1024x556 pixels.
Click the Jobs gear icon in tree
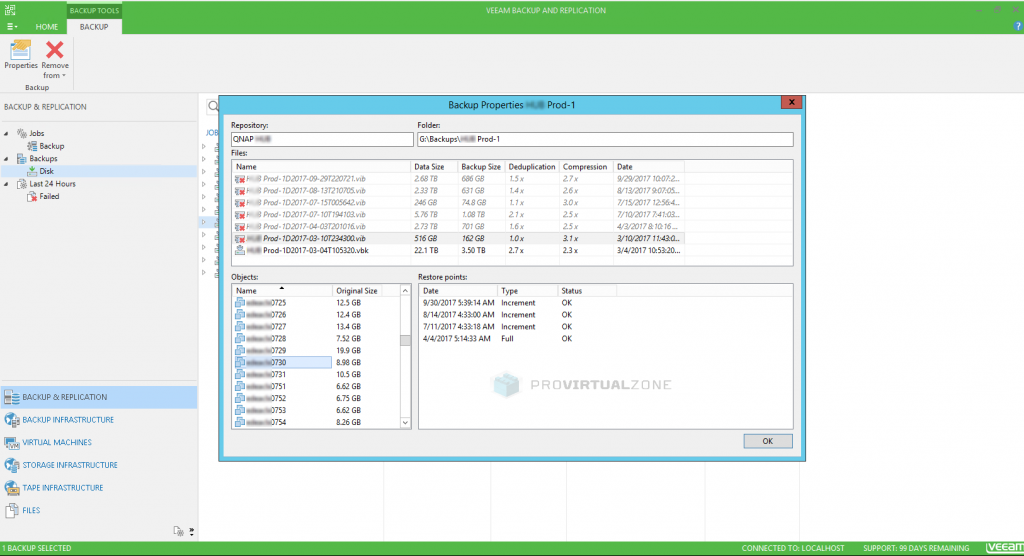[x=22, y=133]
